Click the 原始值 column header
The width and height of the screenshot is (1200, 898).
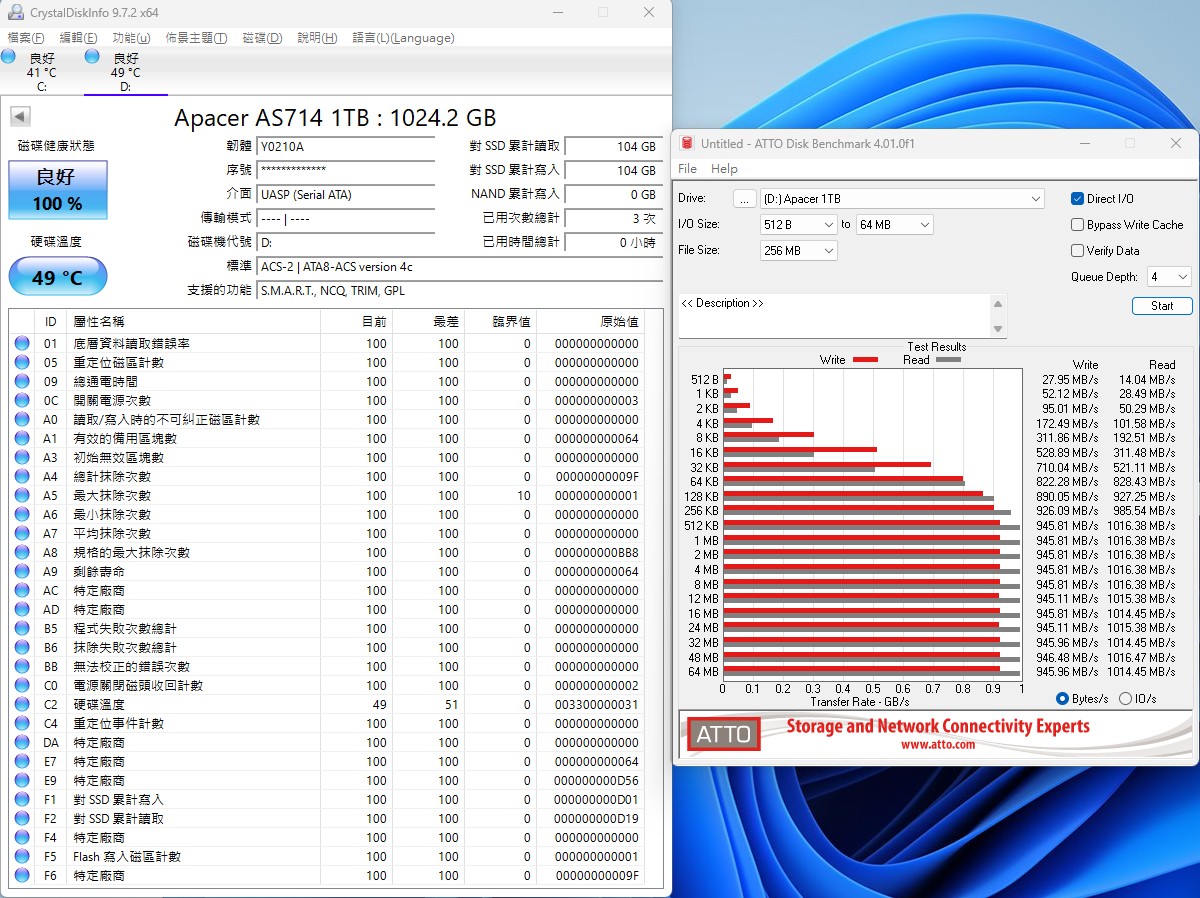pos(591,322)
